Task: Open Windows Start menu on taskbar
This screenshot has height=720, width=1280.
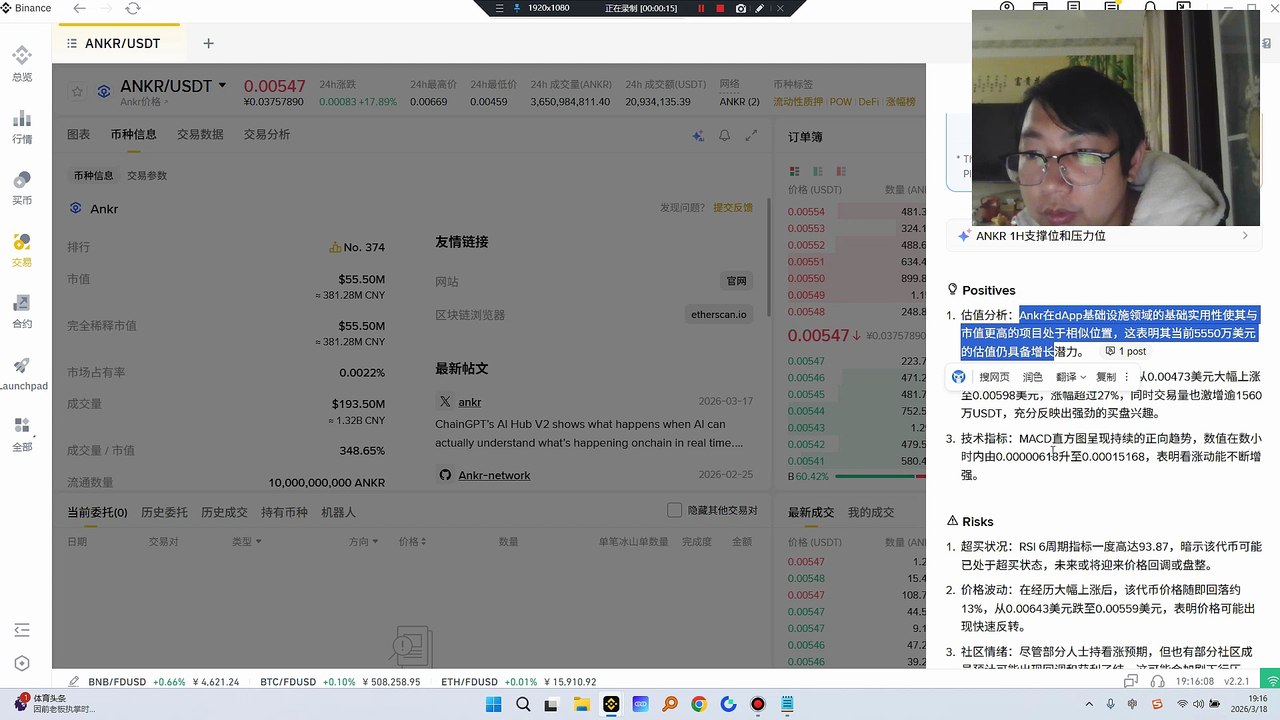Action: click(x=494, y=705)
